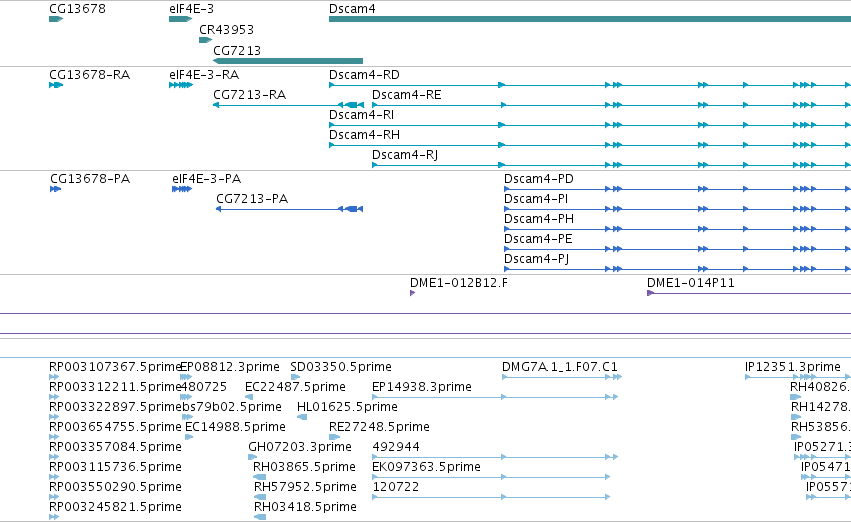Click the Dscam4-RH transcript label
Screen dimensions: 851x522
364,135
